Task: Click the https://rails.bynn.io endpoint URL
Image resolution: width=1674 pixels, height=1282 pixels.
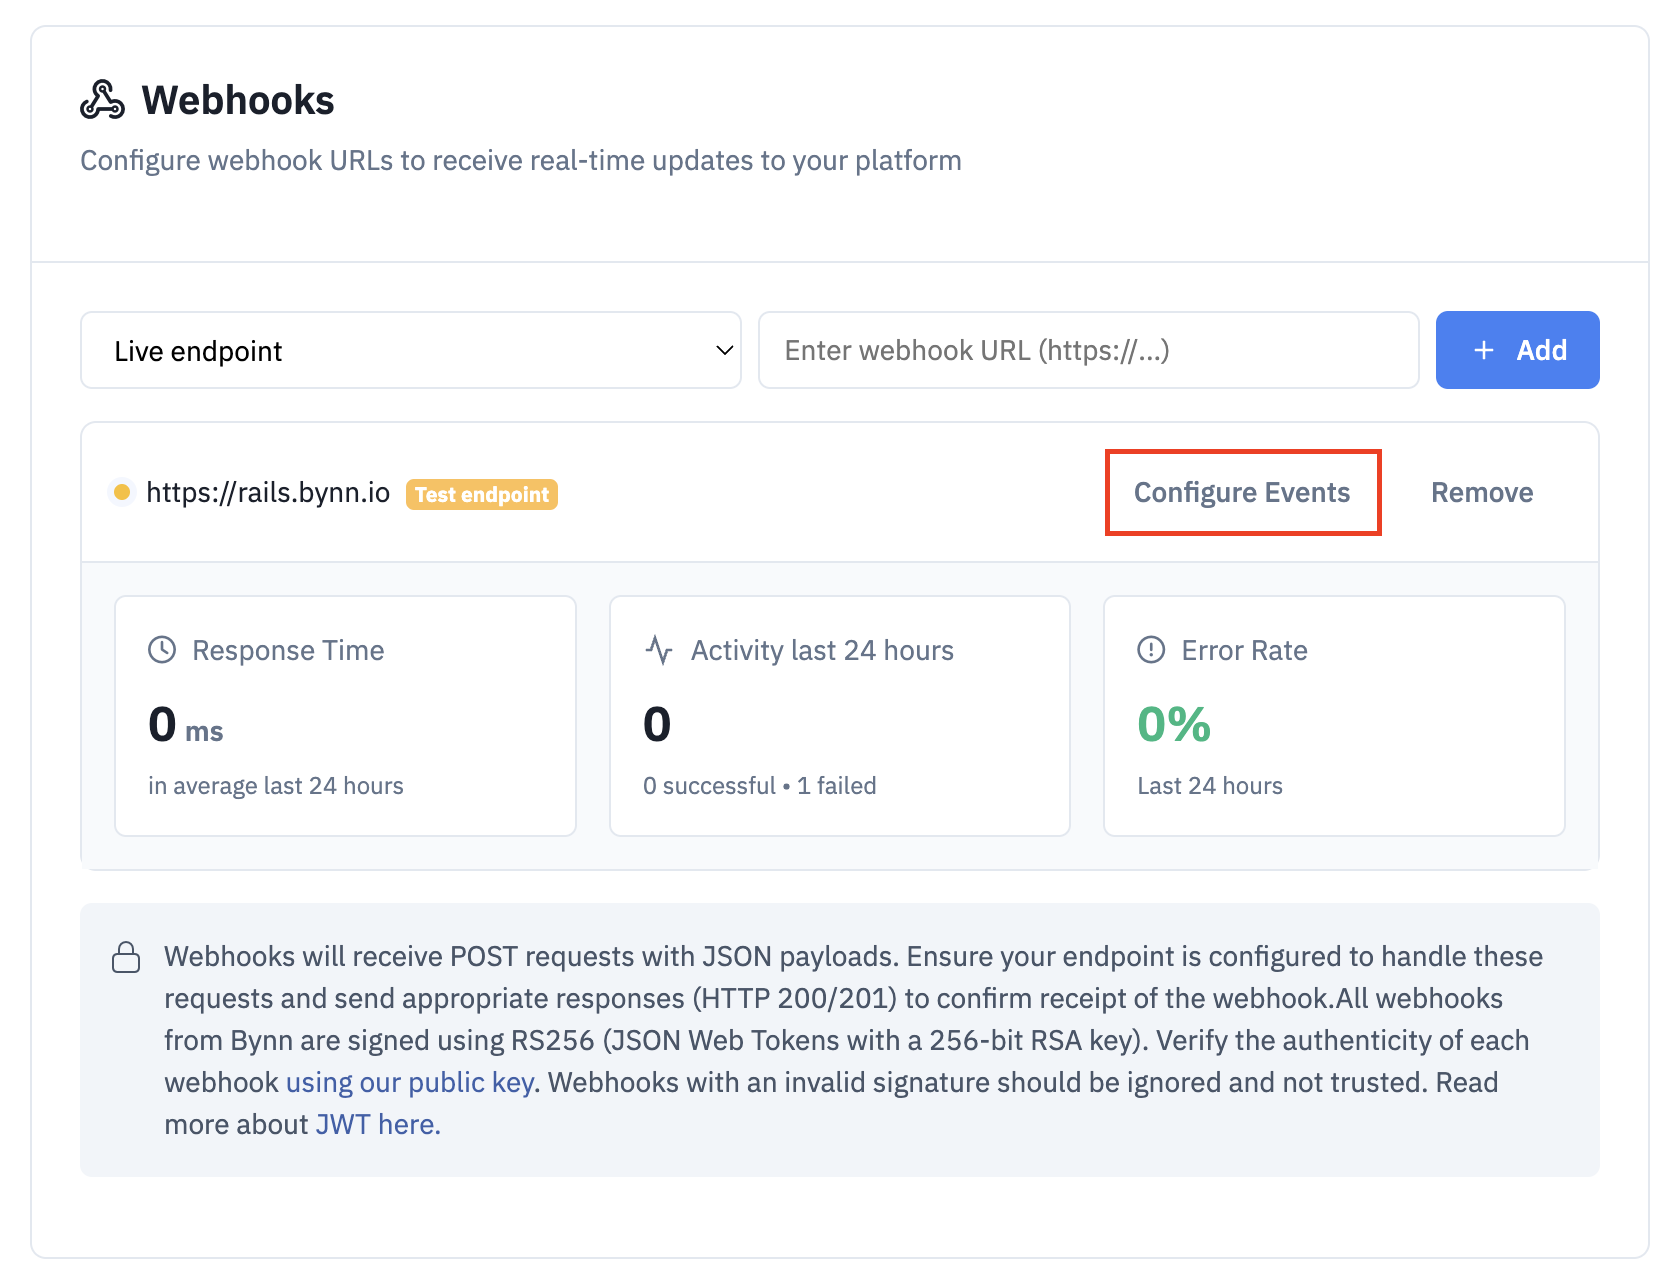Action: [x=268, y=492]
